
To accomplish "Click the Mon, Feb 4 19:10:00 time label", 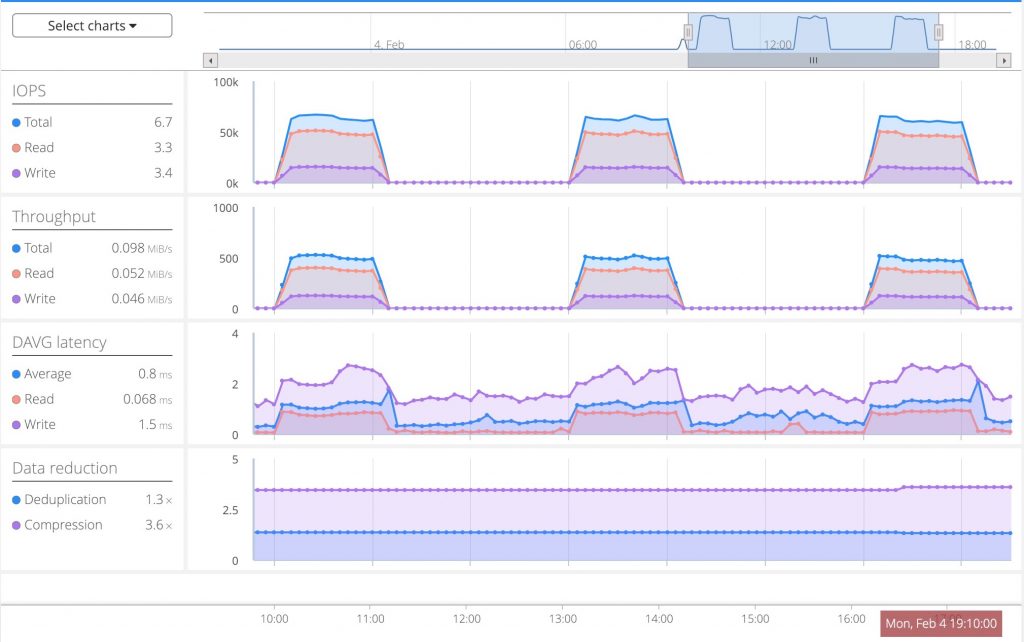I will tap(941, 624).
